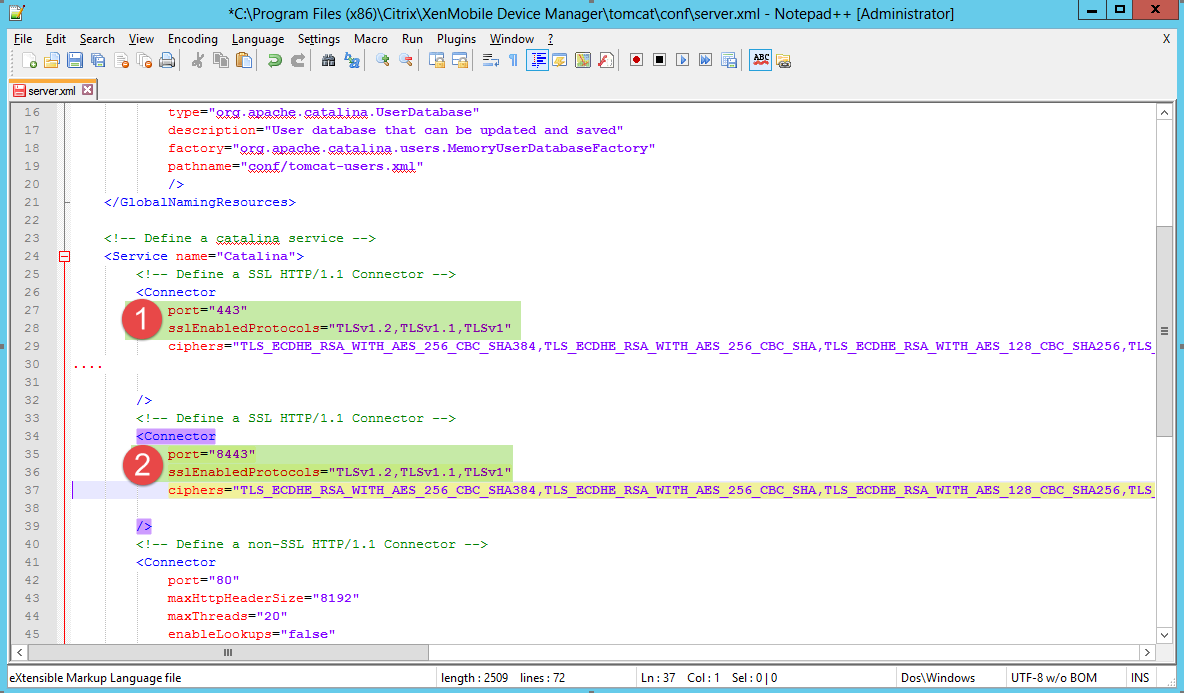Image resolution: width=1184 pixels, height=693 pixels.
Task: Click the horizontal scrollbar left arrow
Action: coord(20,652)
